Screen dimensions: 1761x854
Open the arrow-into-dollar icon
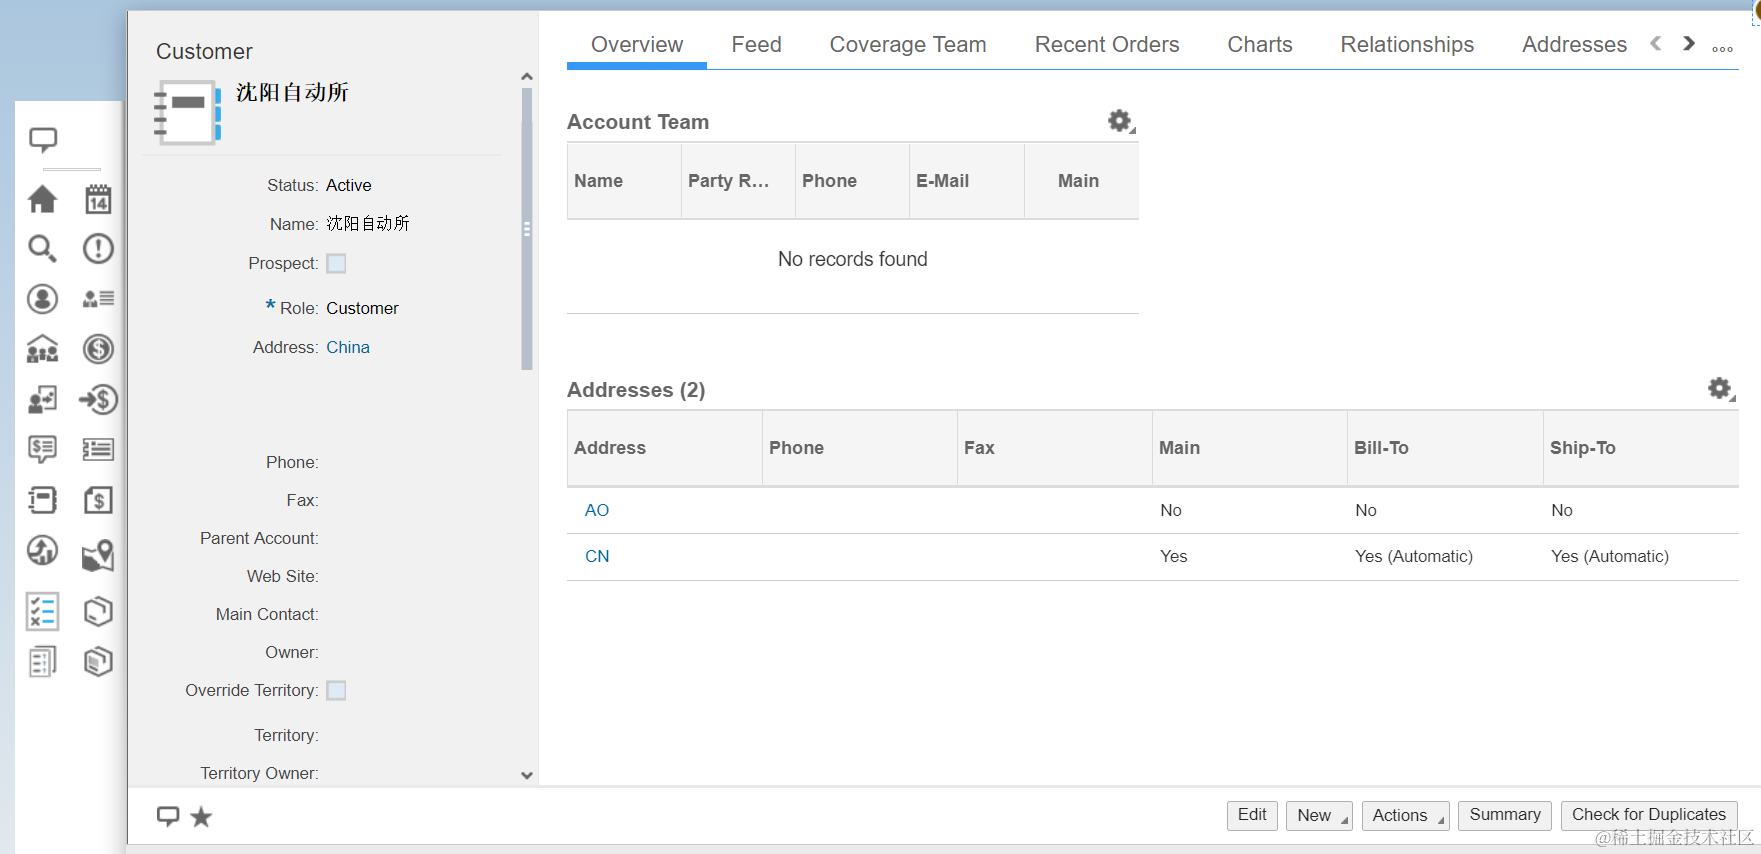tap(98, 399)
